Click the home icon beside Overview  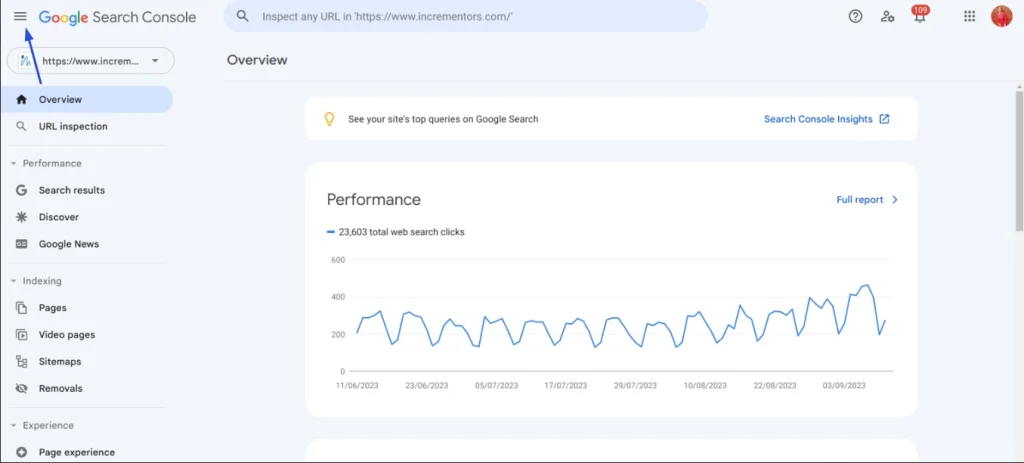click(x=22, y=100)
